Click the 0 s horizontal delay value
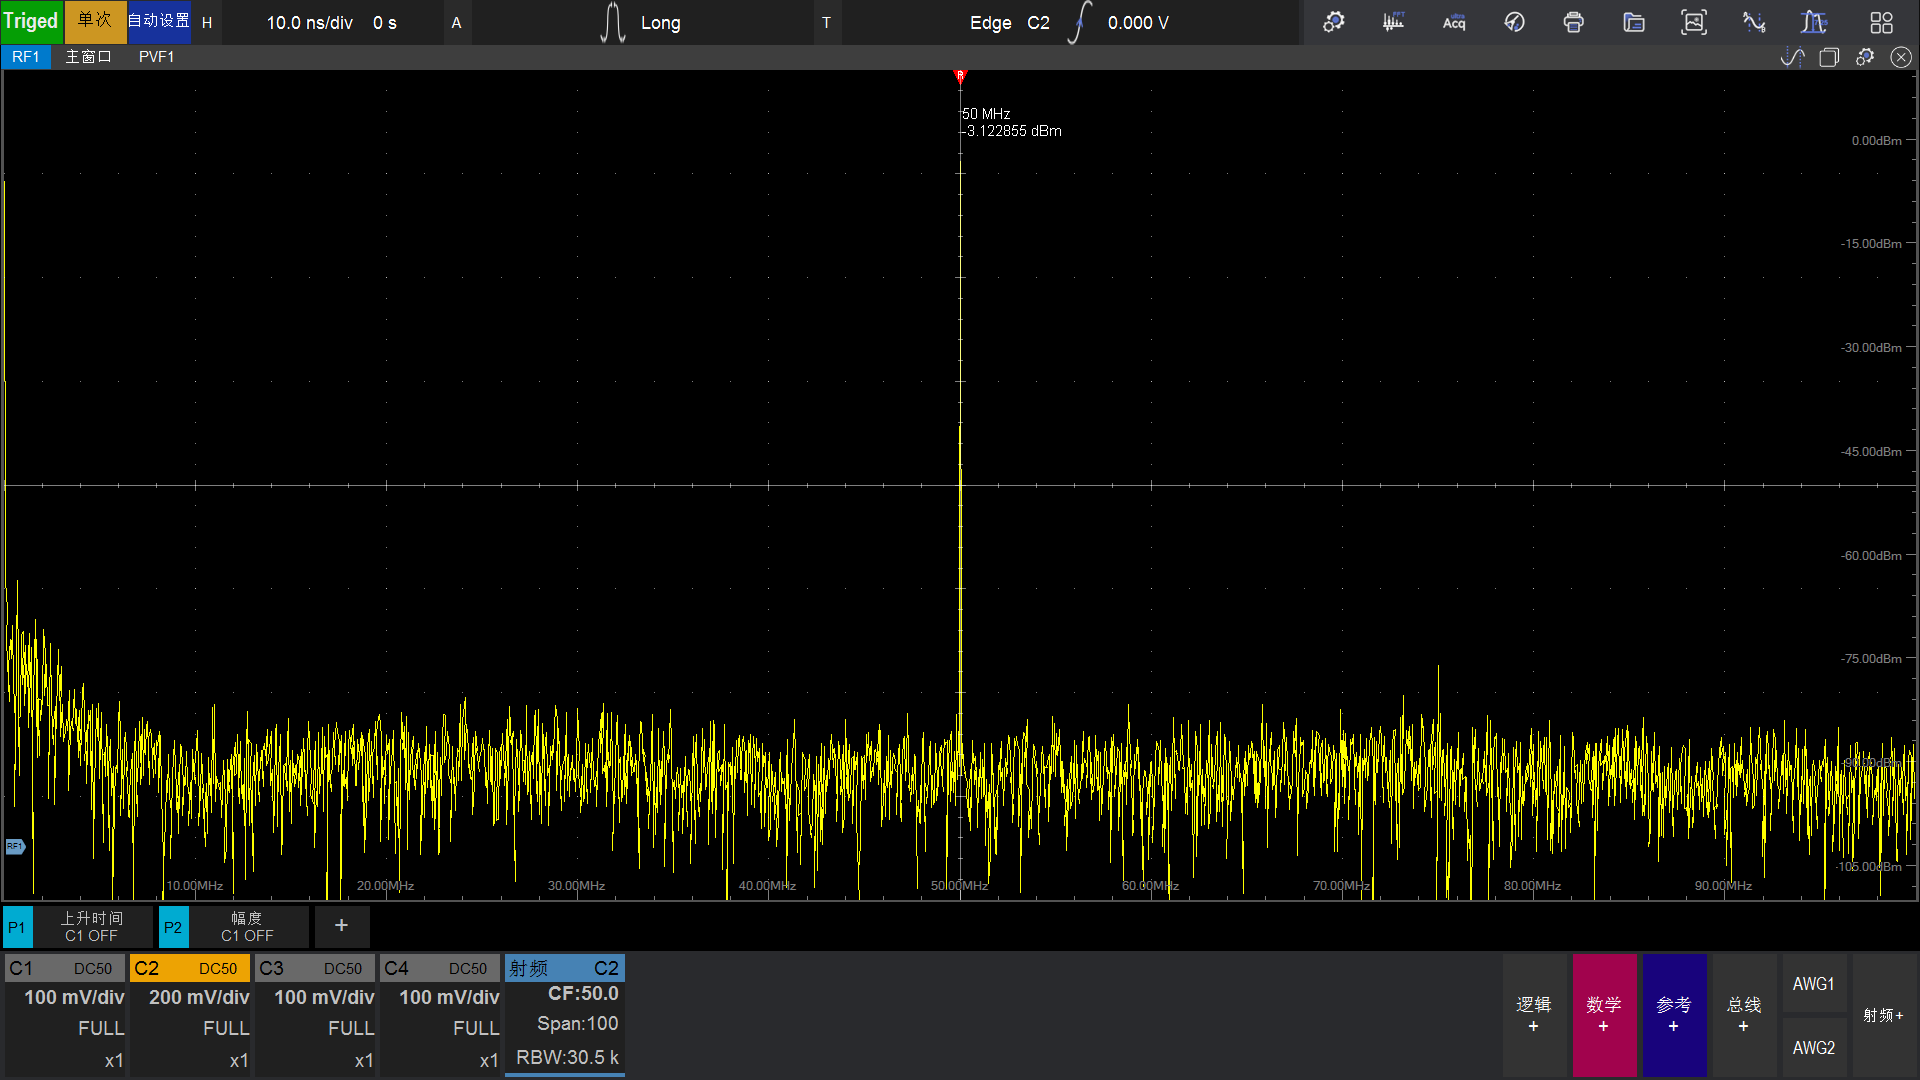This screenshot has height=1080, width=1920. pos(385,22)
